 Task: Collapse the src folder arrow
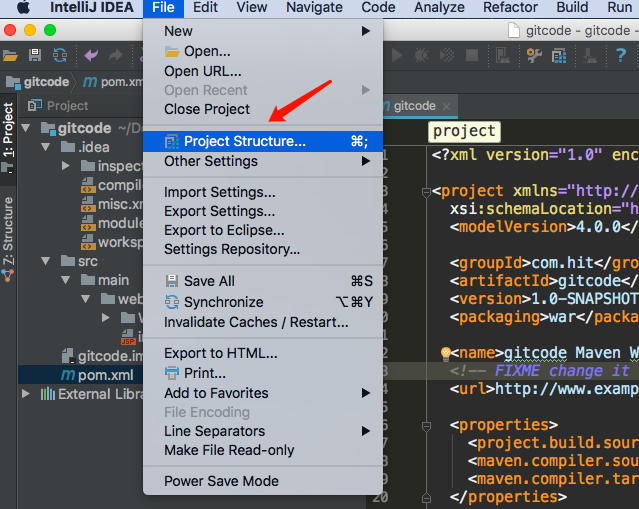click(46, 261)
